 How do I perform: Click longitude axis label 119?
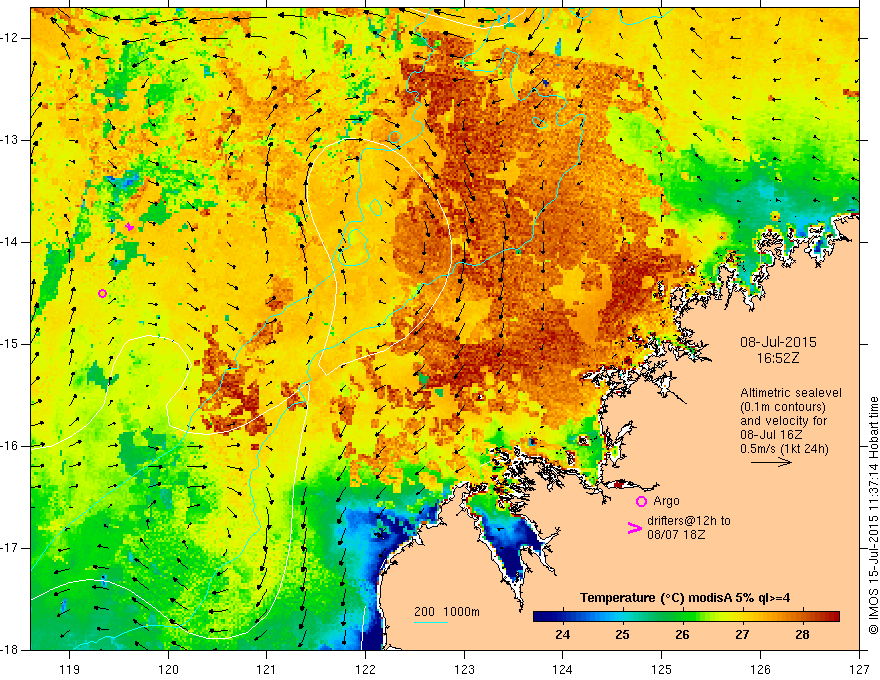[x=70, y=669]
